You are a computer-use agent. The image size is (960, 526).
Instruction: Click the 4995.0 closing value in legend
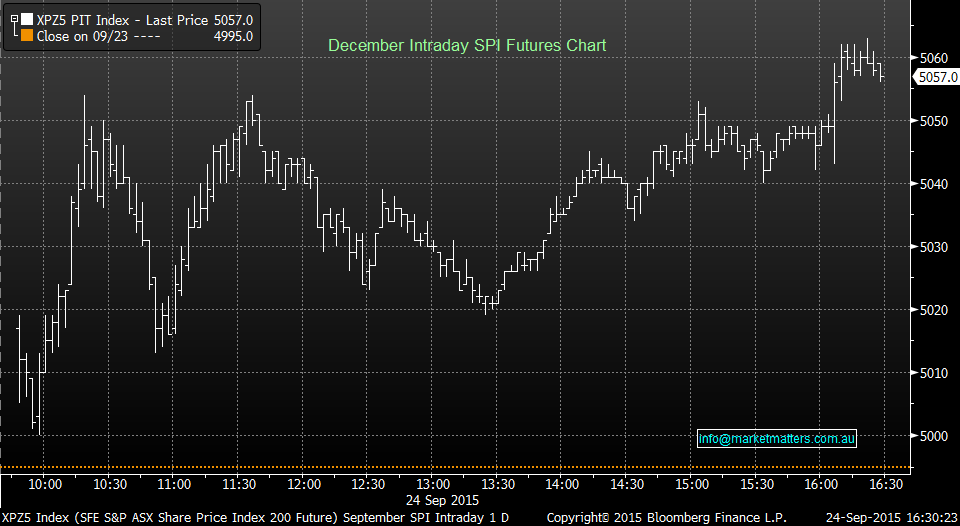pyautogui.click(x=233, y=36)
